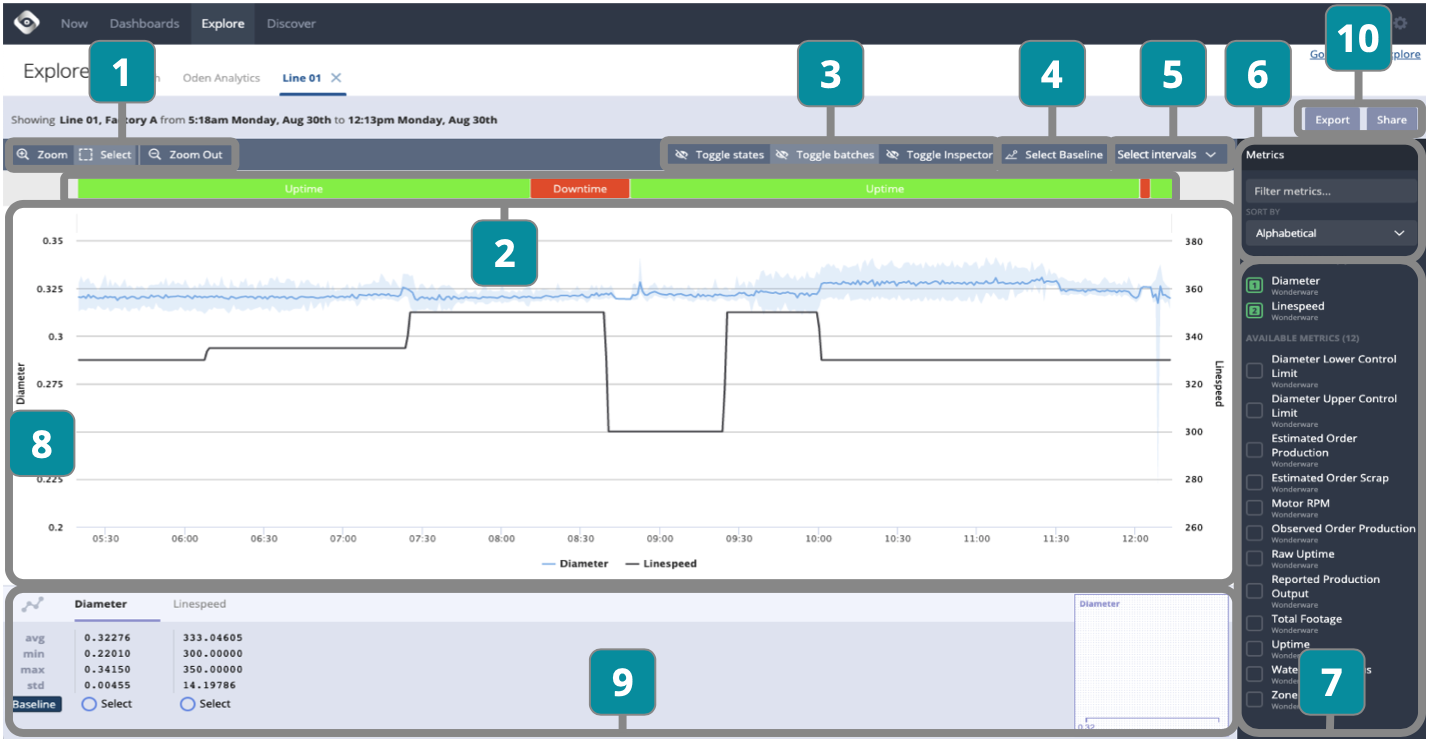The image size is (1430, 742).
Task: Click the Share button
Action: (1391, 120)
